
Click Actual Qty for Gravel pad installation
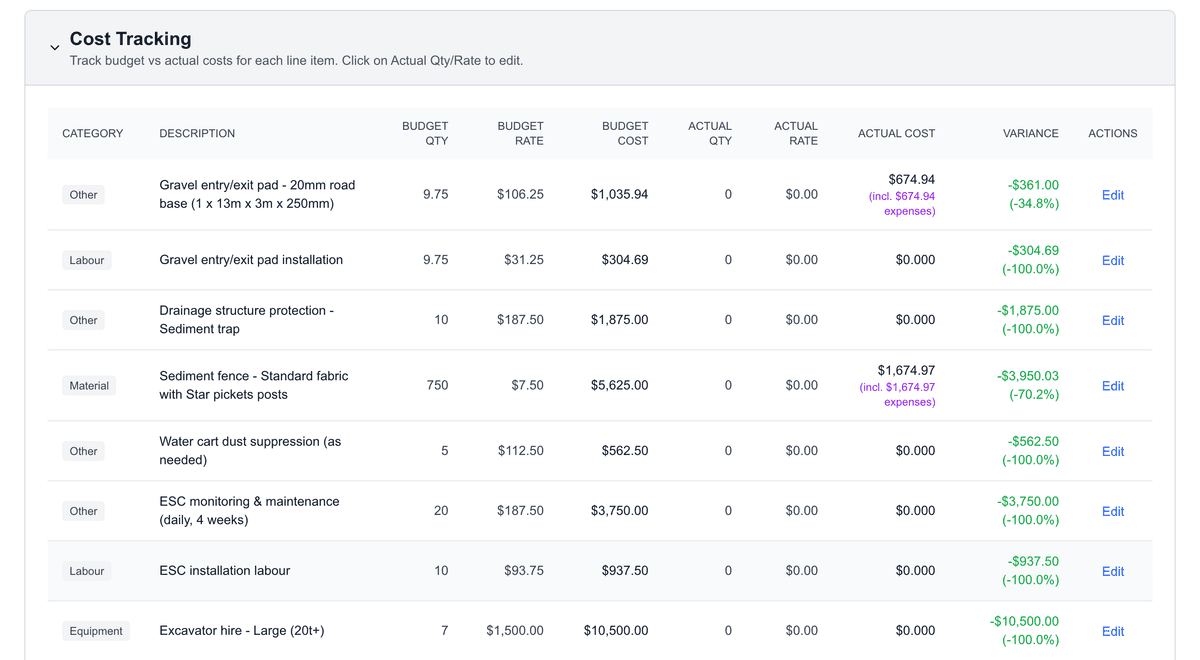(x=728, y=260)
